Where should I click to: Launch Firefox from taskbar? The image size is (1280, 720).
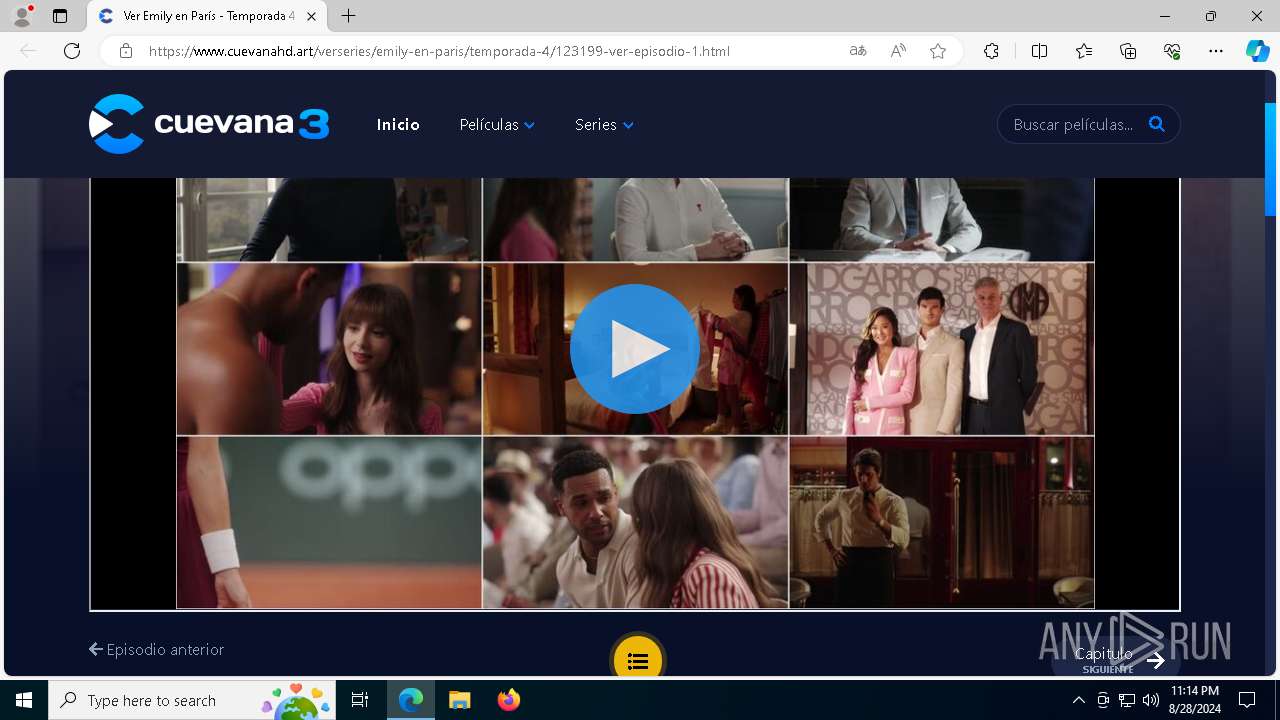pos(509,700)
